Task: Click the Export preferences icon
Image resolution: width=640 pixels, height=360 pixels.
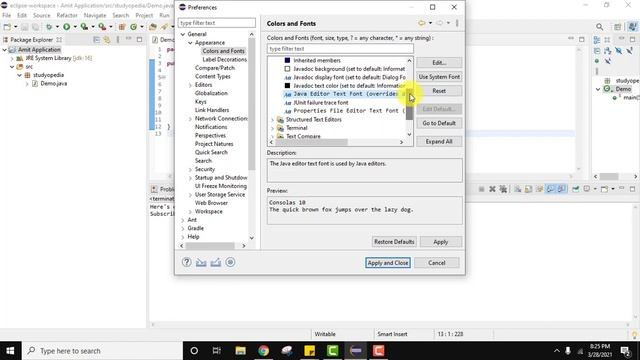Action: point(216,262)
